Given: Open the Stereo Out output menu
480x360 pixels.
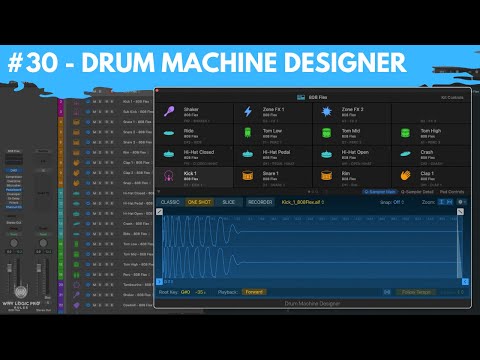Looking at the screenshot, I should [14, 223].
